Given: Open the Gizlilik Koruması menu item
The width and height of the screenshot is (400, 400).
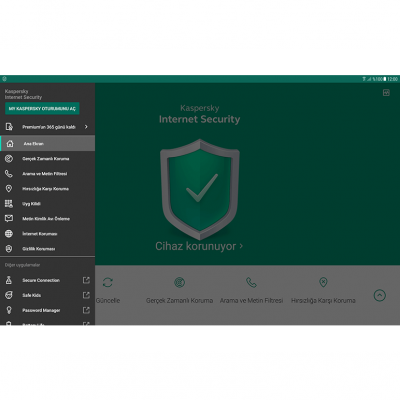Looking at the screenshot, I should (x=47, y=249).
